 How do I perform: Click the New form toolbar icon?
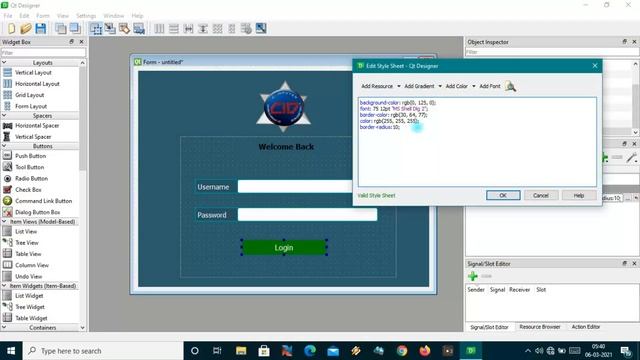point(11,29)
